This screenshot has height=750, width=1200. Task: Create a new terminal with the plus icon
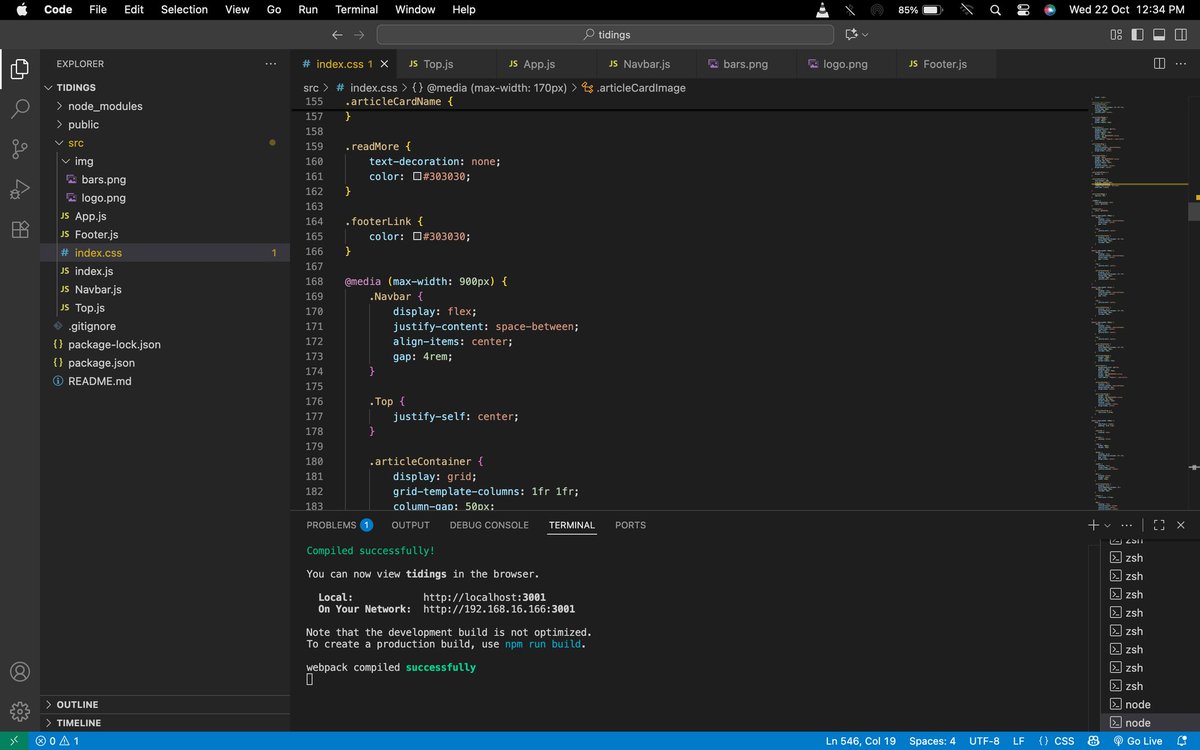1093,525
